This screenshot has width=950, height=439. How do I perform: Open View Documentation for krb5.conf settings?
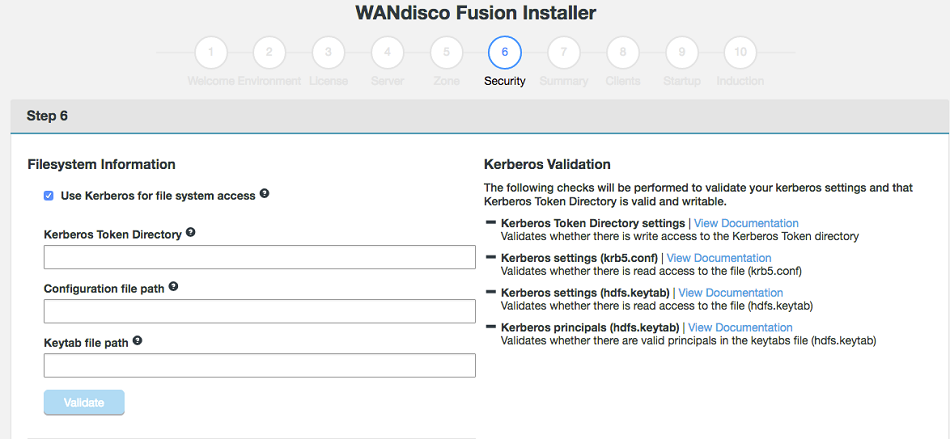(719, 259)
